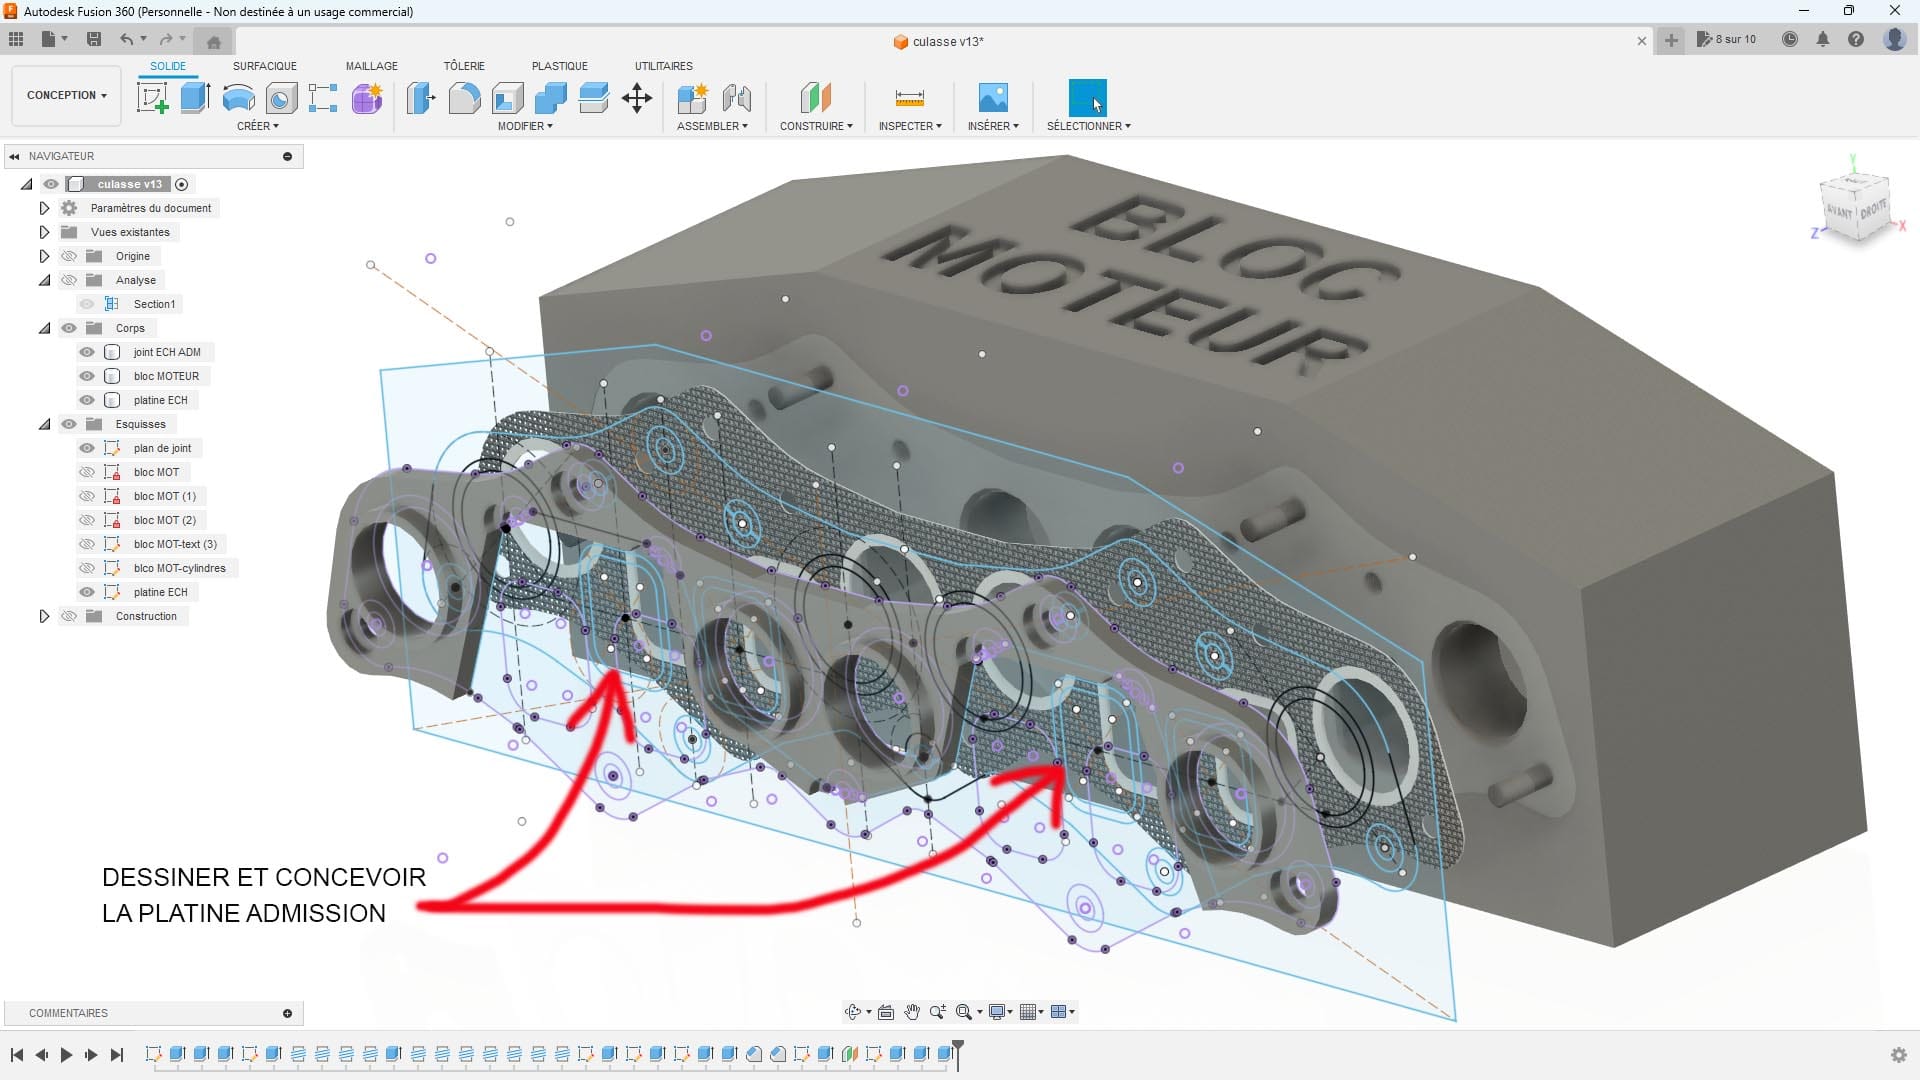Hide the bloc MOTEUR body
Image resolution: width=1920 pixels, height=1080 pixels.
(87, 375)
